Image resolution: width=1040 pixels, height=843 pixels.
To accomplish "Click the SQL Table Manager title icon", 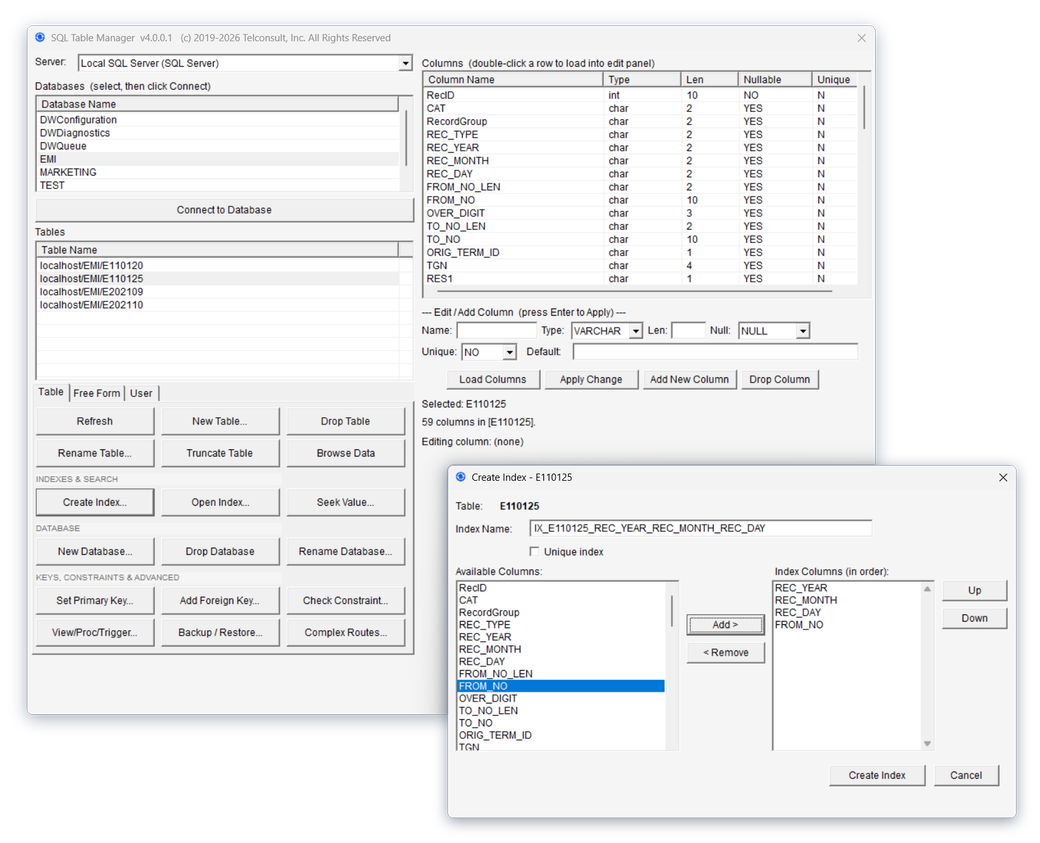I will point(40,38).
